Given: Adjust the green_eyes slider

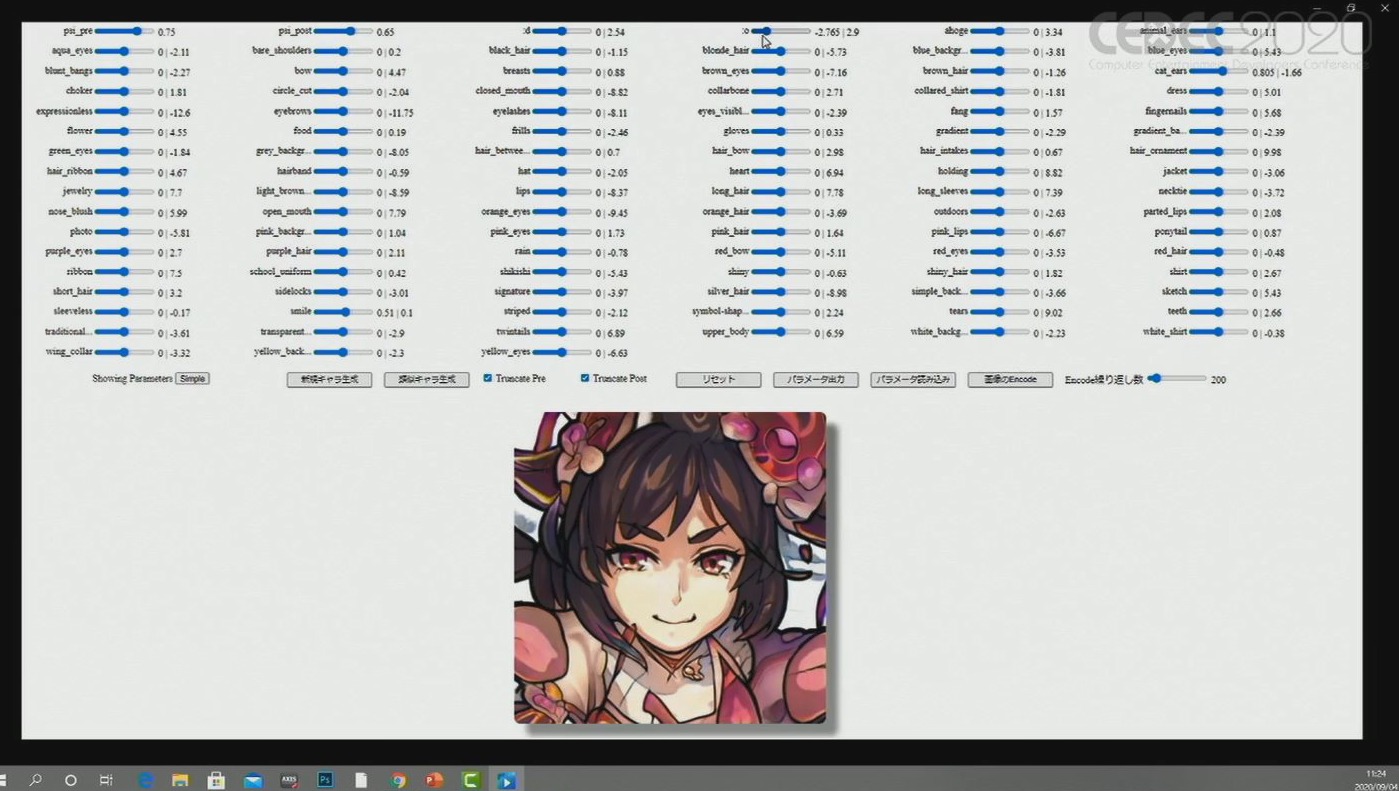Looking at the screenshot, I should point(124,151).
